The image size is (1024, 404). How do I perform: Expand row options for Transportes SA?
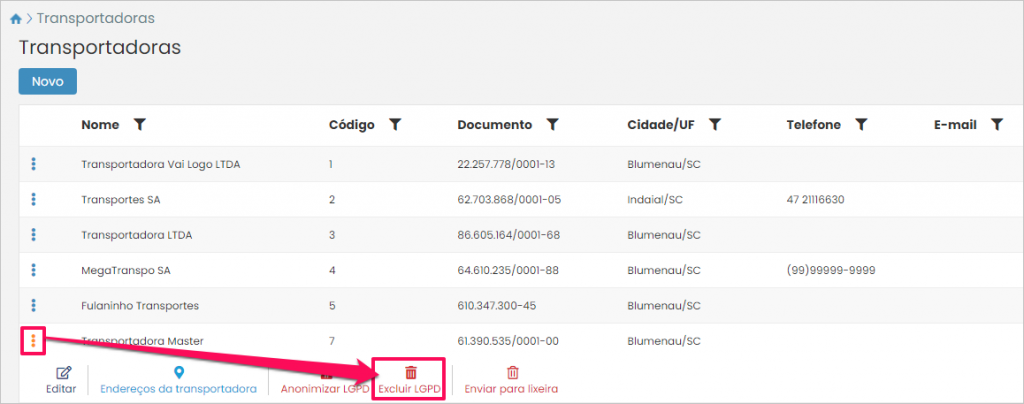click(x=34, y=199)
